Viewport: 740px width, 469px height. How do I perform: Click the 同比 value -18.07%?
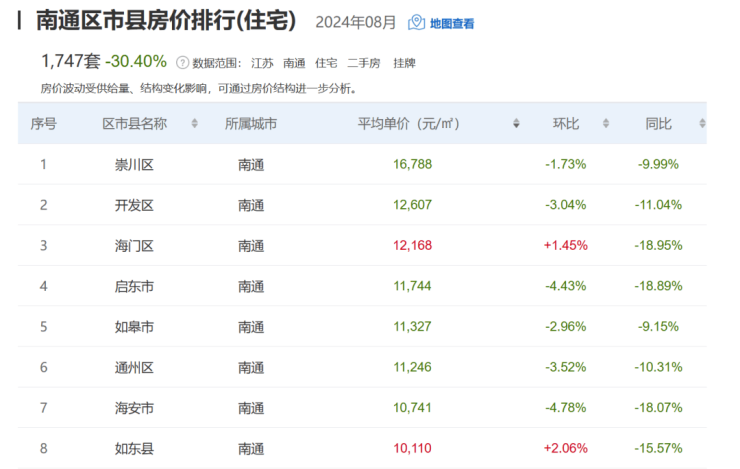[658, 408]
